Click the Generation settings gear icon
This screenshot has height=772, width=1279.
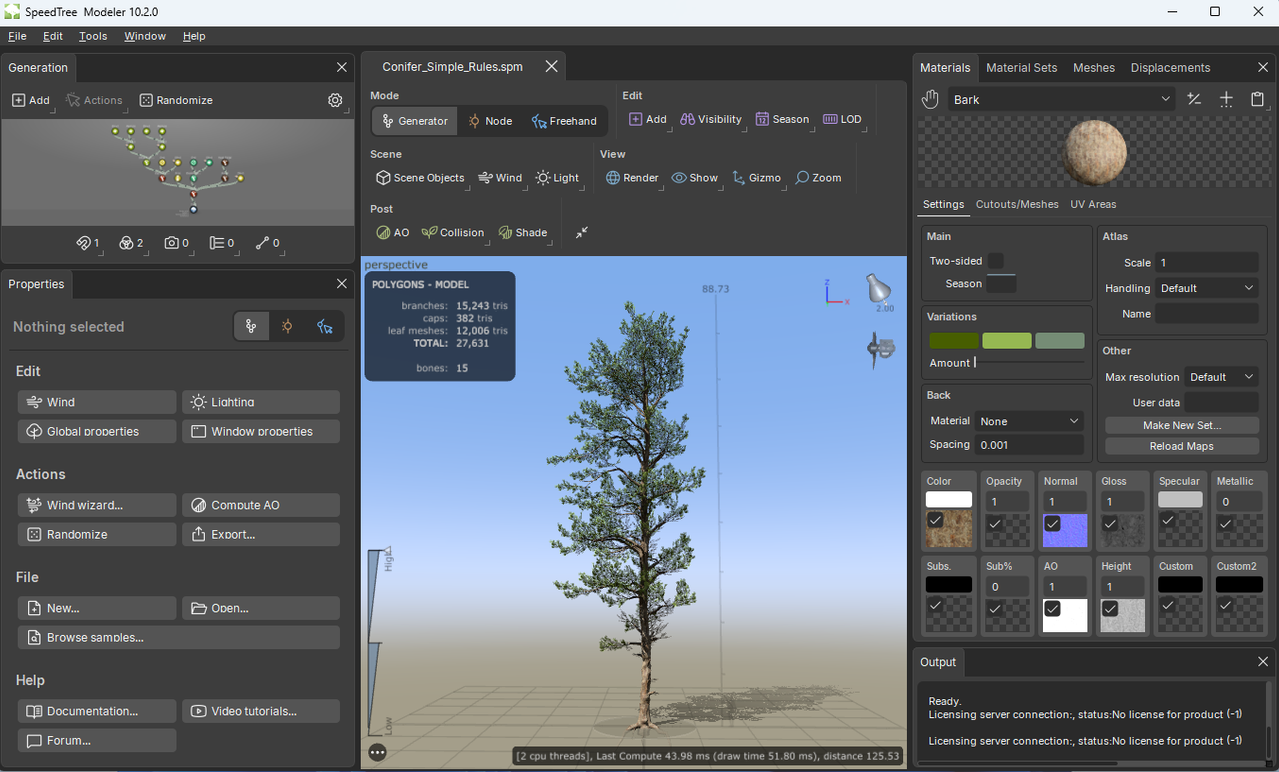point(335,100)
